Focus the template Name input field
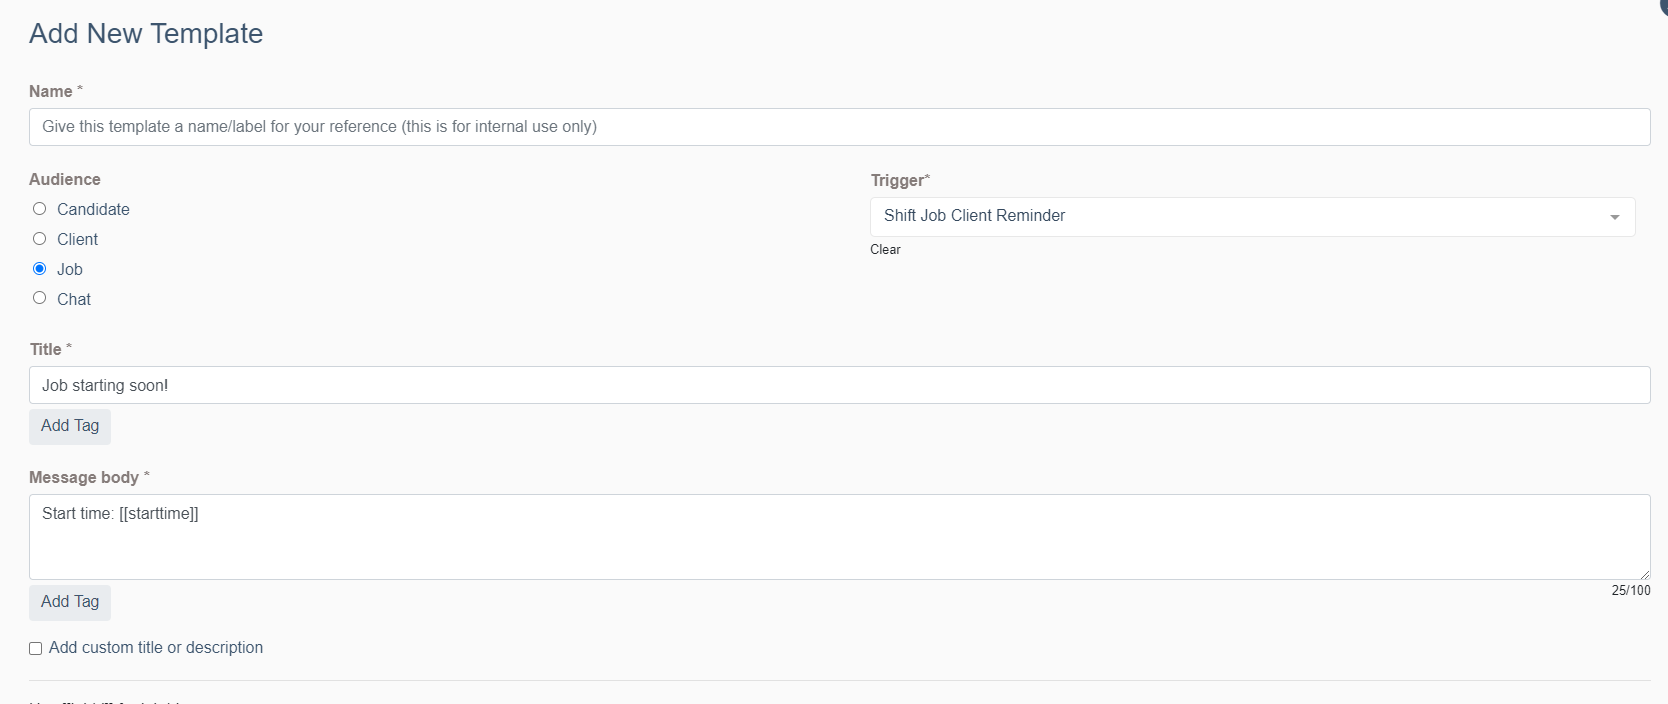The image size is (1668, 704). pyautogui.click(x=839, y=127)
